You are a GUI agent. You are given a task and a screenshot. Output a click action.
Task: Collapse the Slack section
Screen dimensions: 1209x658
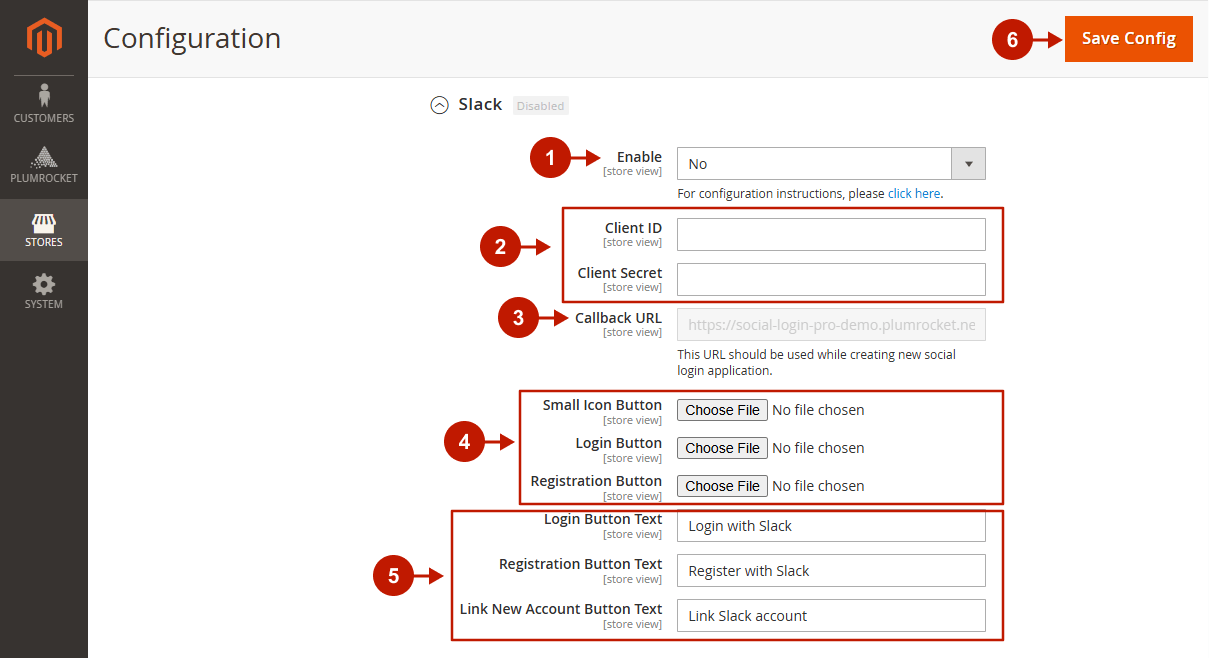439,105
